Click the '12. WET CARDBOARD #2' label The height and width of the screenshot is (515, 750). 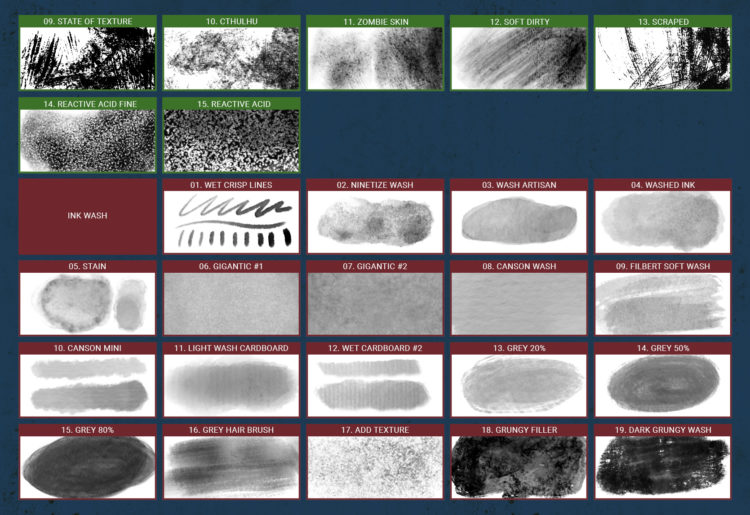[375, 348]
